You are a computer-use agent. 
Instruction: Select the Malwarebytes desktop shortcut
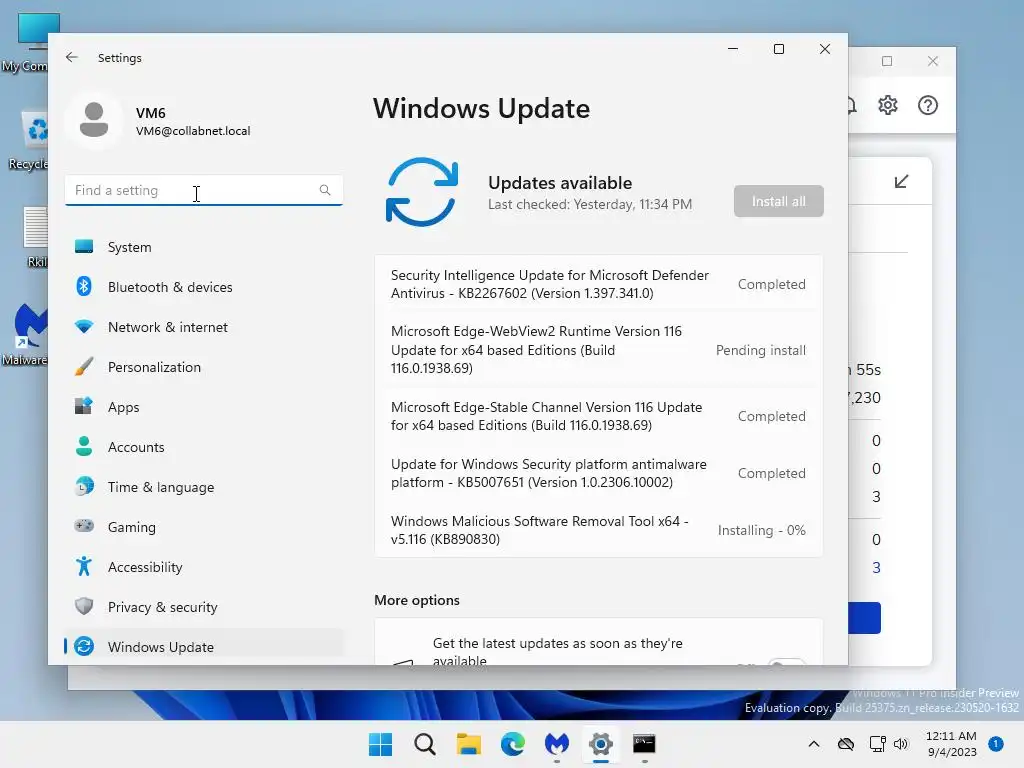point(26,334)
